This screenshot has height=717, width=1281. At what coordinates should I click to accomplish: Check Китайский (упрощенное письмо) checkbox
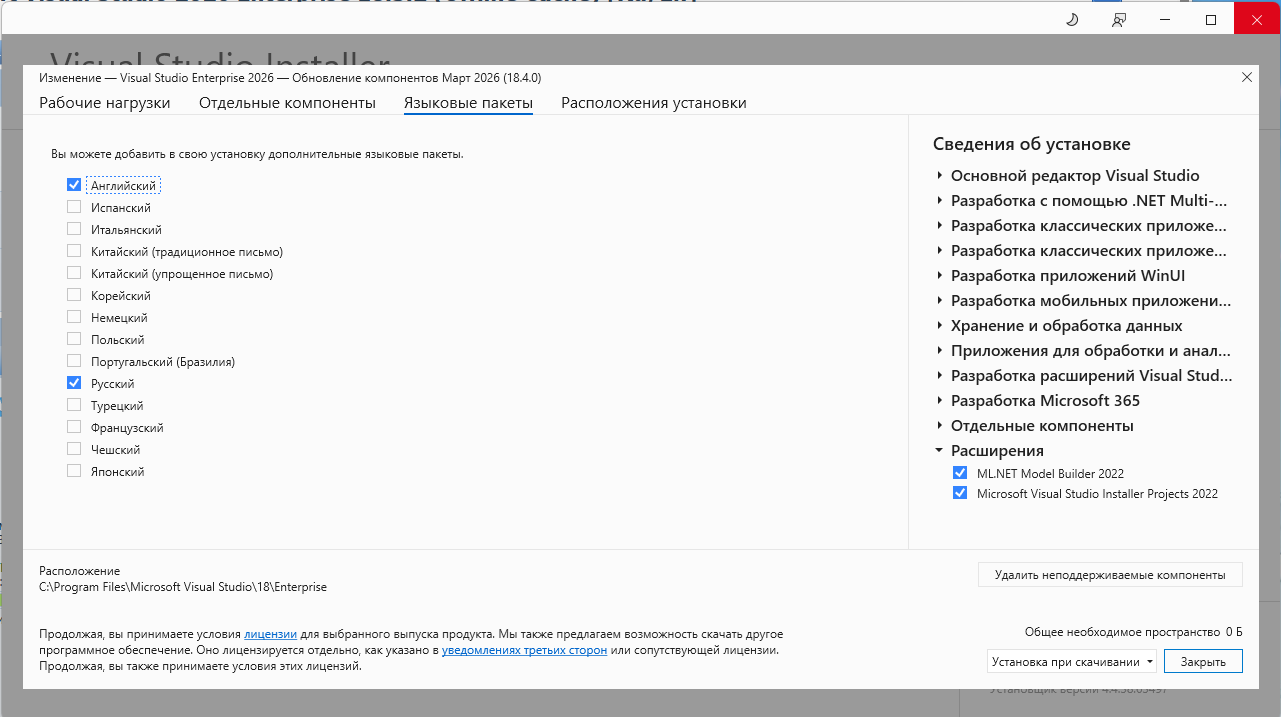[x=74, y=273]
